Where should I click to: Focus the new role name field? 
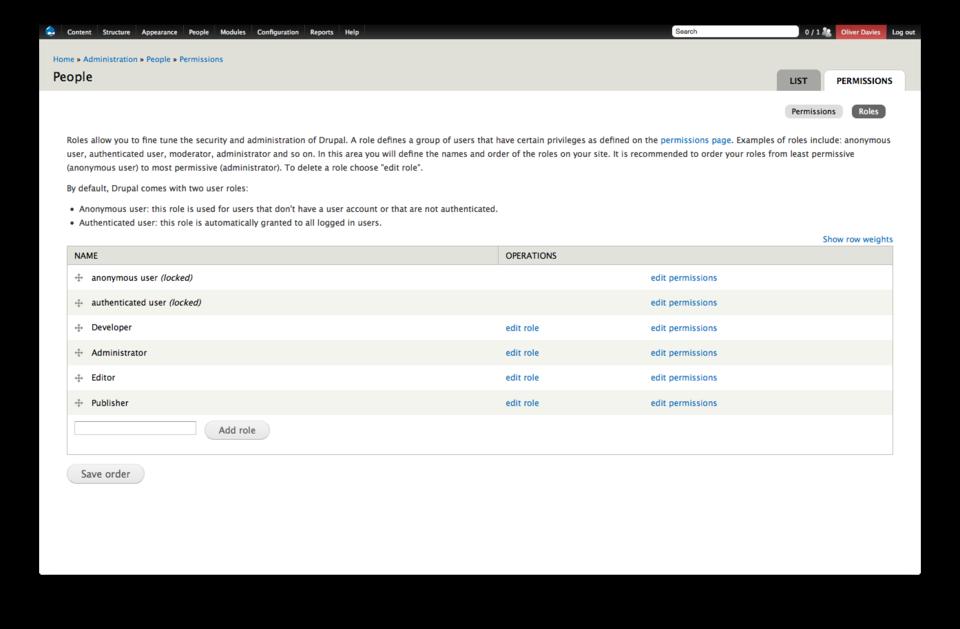click(135, 428)
